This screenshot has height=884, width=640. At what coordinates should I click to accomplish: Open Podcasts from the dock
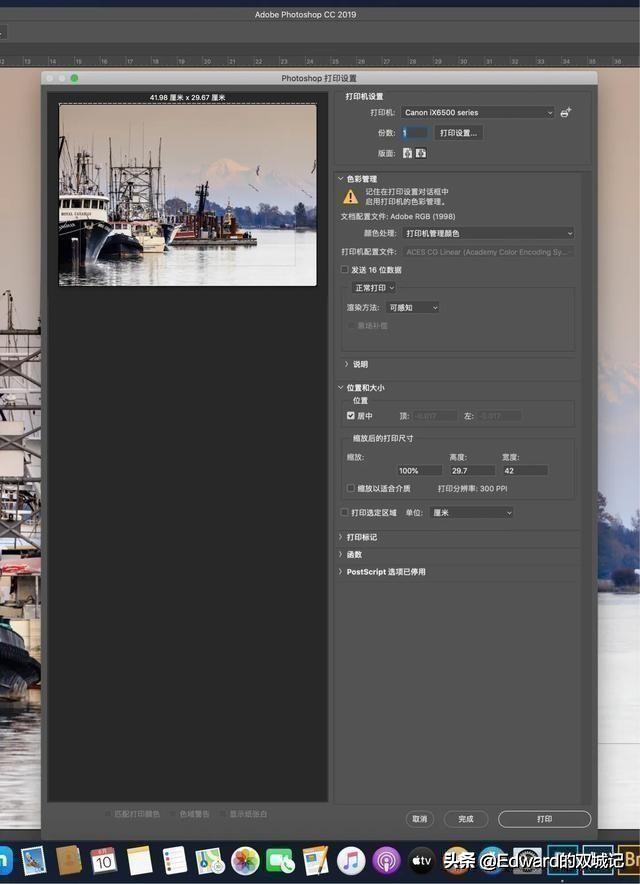click(x=386, y=861)
